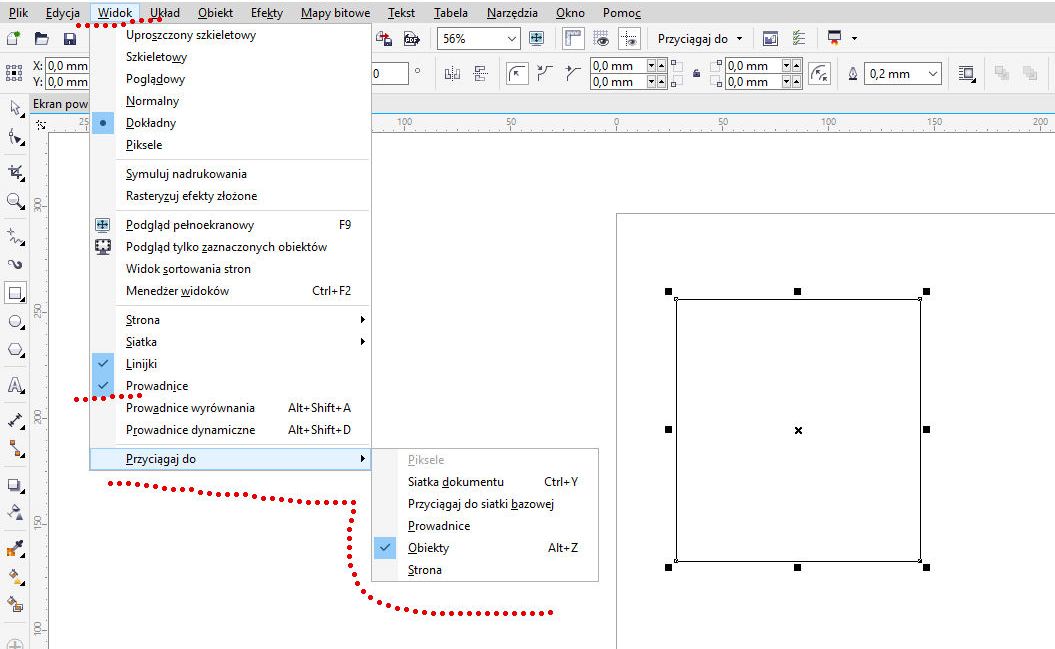Screen dimensions: 1055x649
Task: Click the Publish to PDF icon
Action: pyautogui.click(x=411, y=39)
